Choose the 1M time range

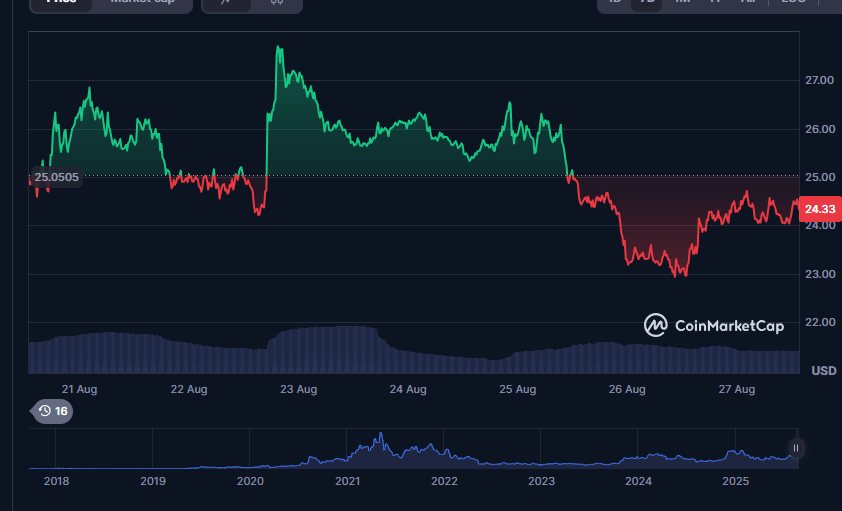tap(682, 3)
